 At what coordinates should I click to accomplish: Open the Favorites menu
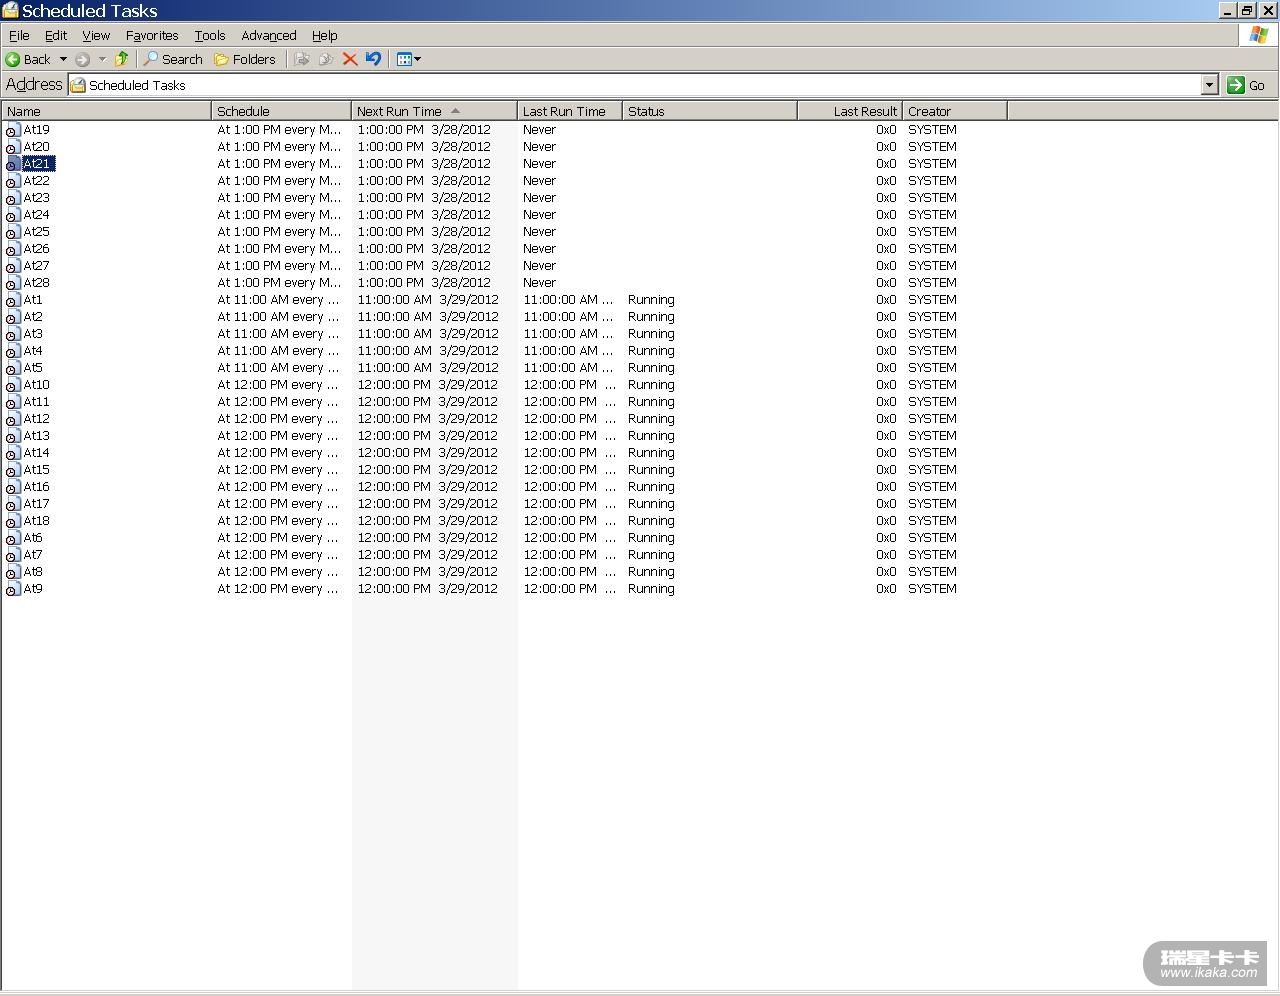coord(152,36)
